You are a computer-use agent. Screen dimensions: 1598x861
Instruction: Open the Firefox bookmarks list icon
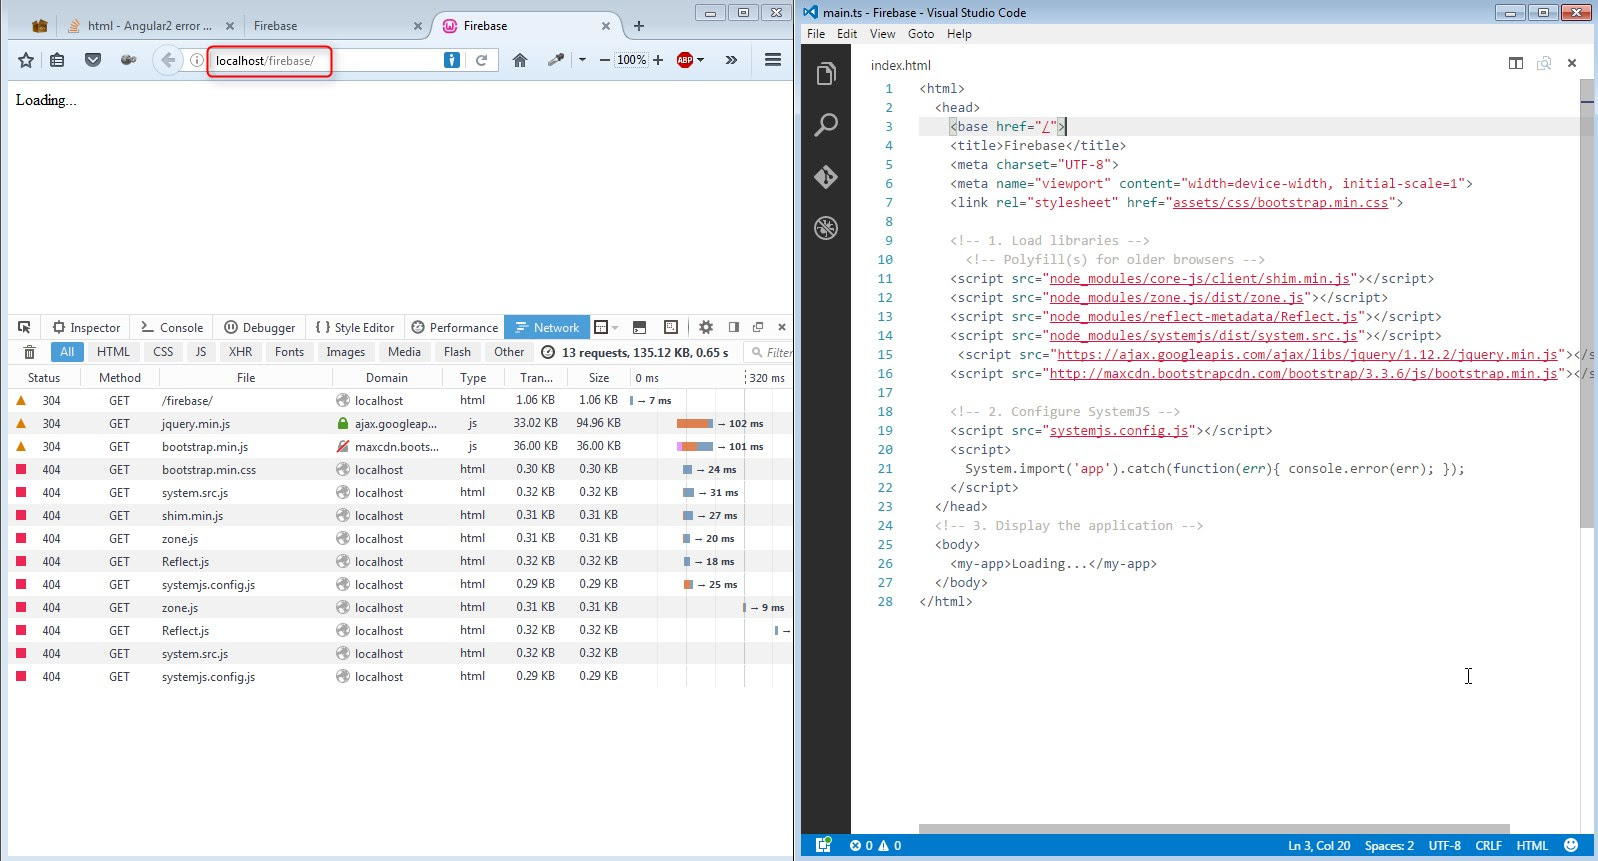click(57, 60)
